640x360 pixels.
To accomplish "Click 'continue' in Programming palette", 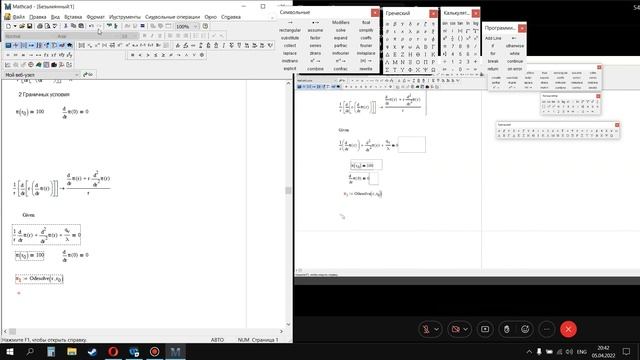I will pyautogui.click(x=515, y=61).
